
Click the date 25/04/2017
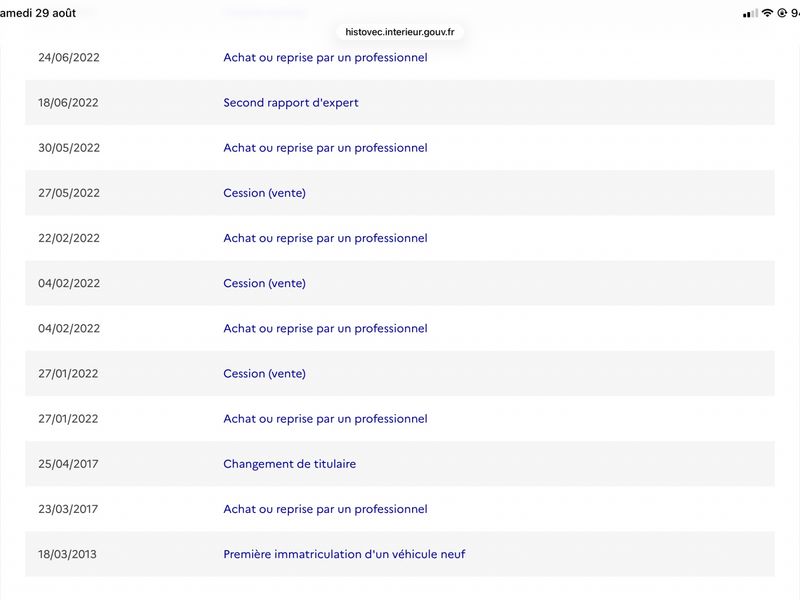[68, 464]
